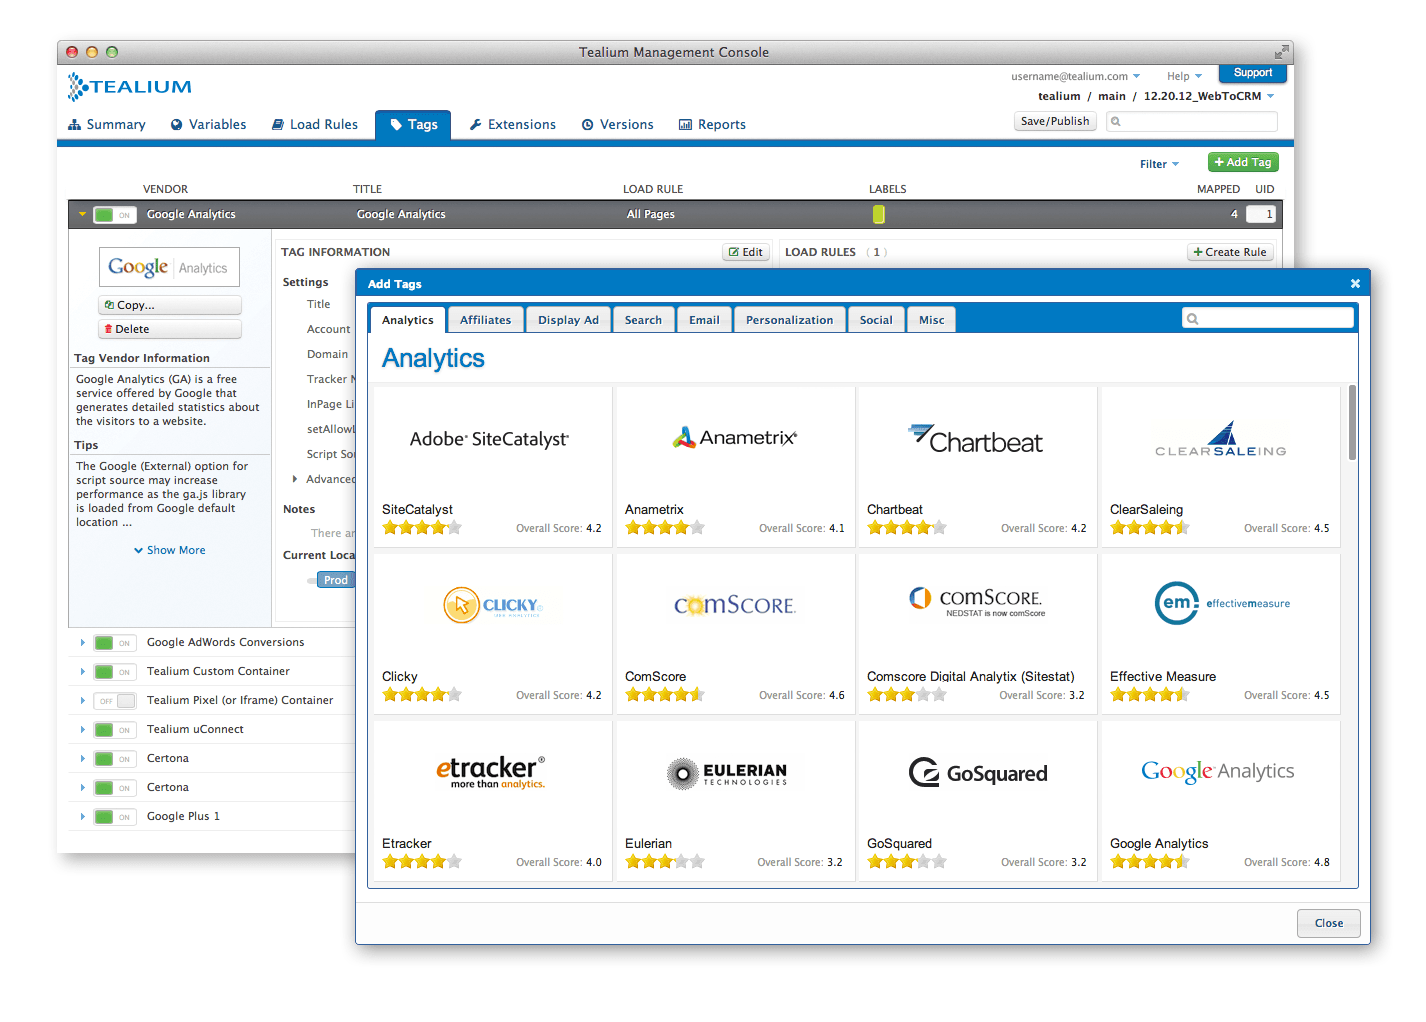Choose the ComScore vendor logo
The width and height of the screenshot is (1426, 1022).
735,605
